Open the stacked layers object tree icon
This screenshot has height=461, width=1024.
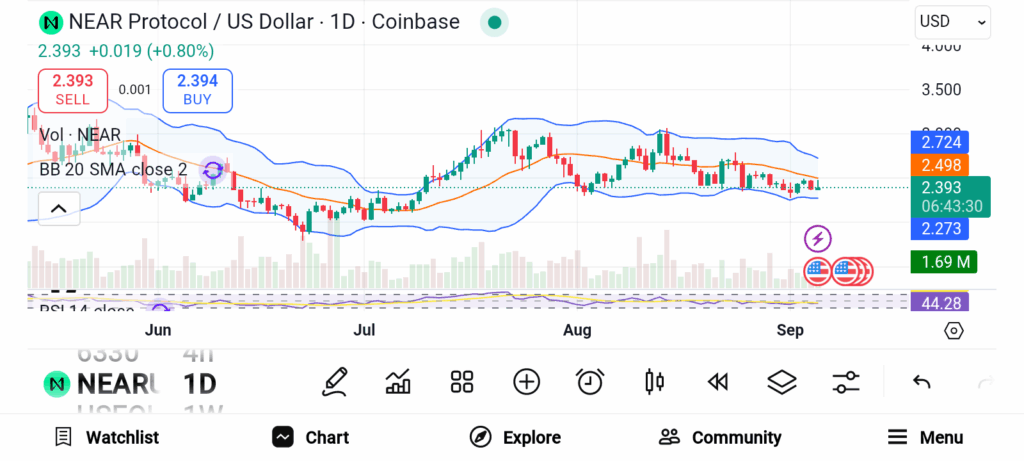point(782,382)
